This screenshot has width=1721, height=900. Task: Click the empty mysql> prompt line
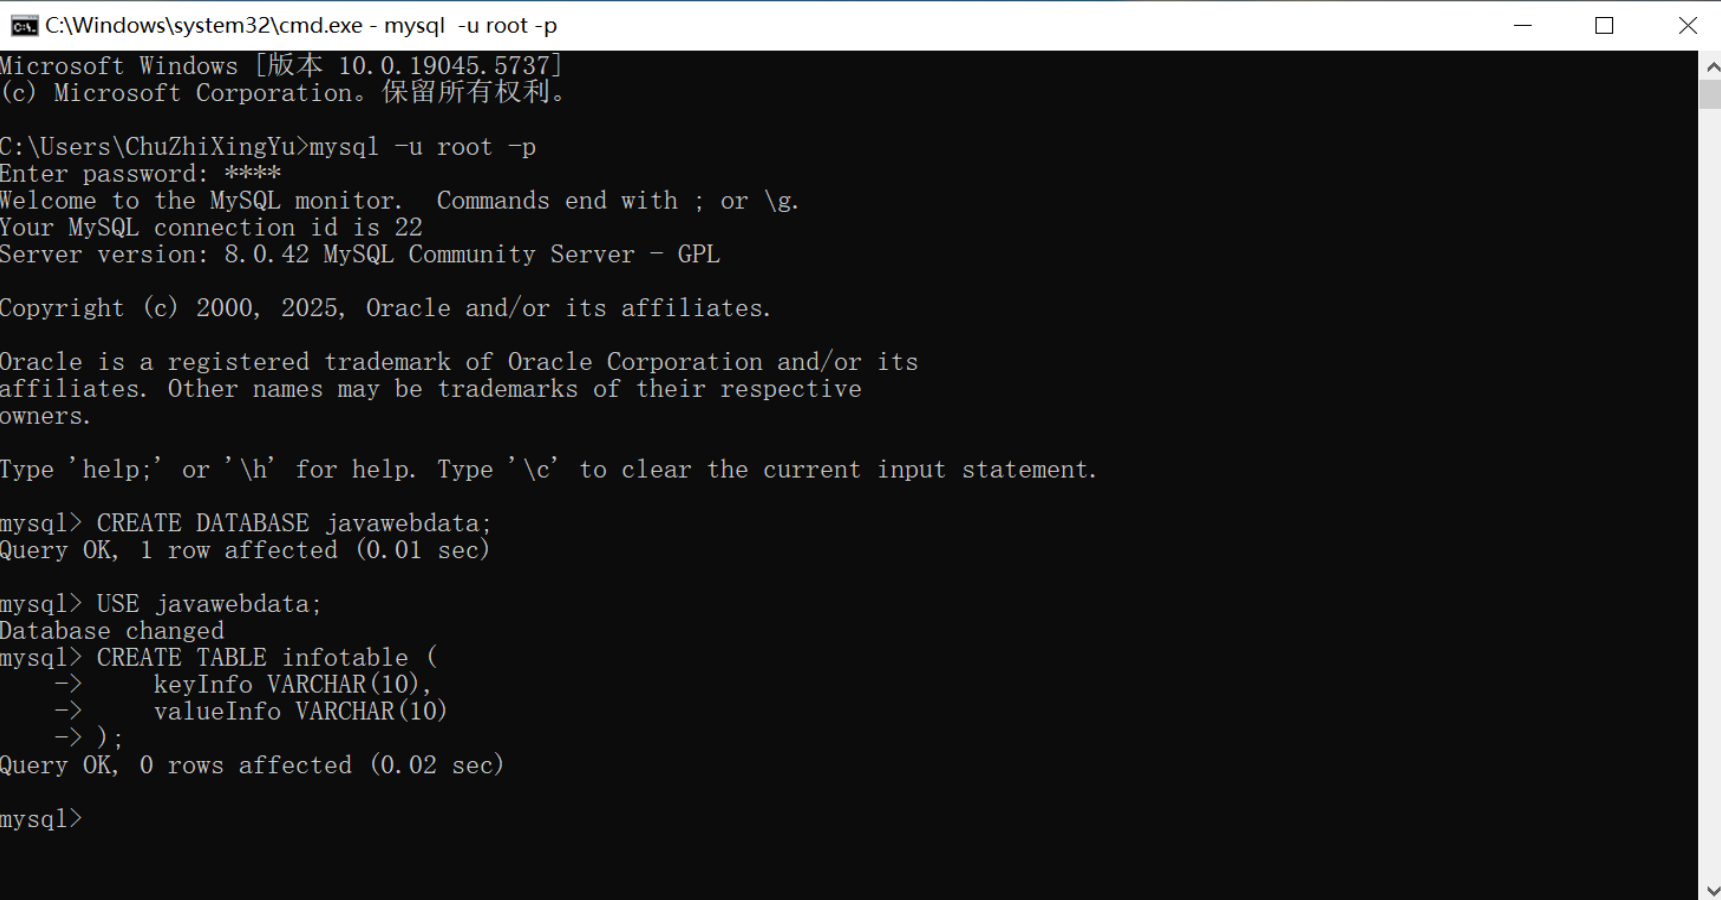pyautogui.click(x=42, y=818)
